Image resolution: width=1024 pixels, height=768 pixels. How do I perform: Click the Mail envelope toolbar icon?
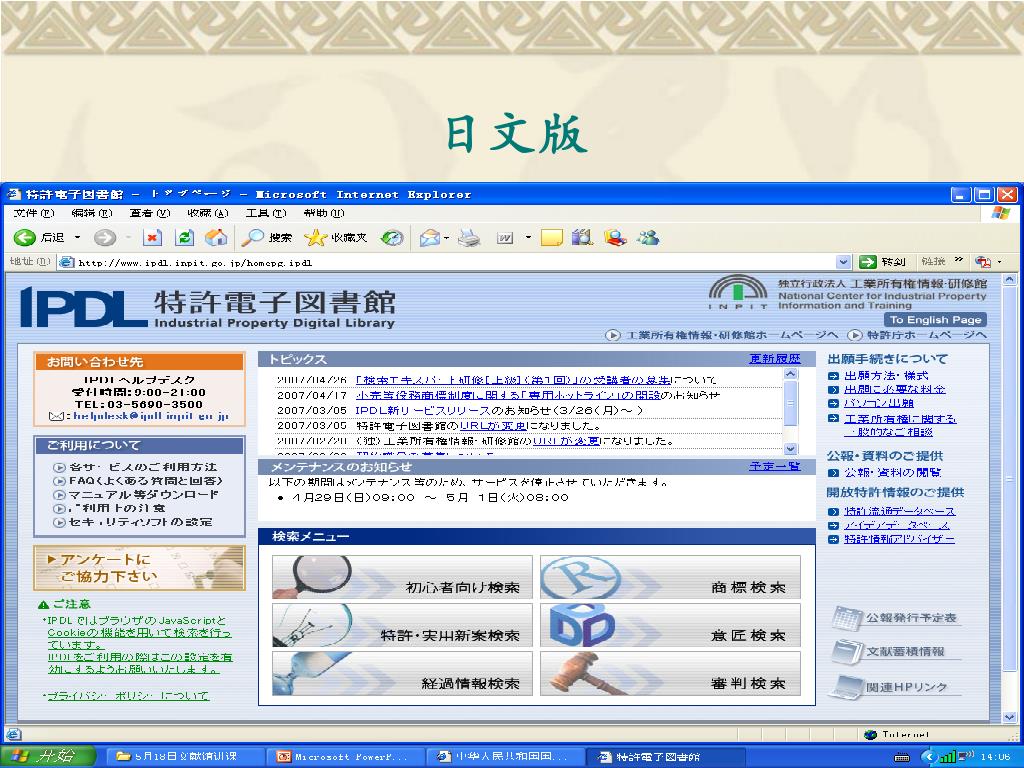tap(429, 238)
